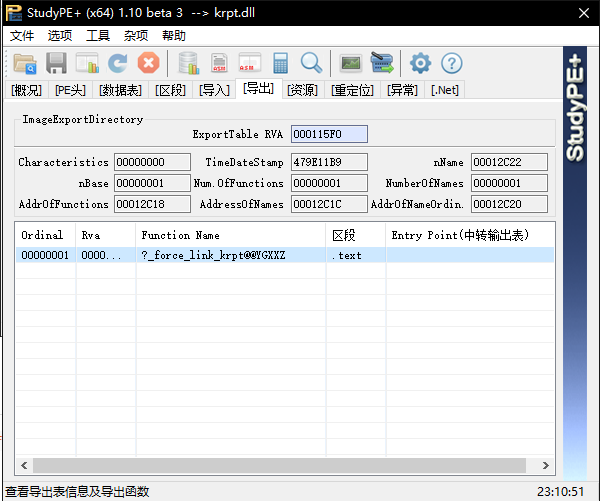
Task: Click the Num.OfFunctions value field
Action: (329, 183)
